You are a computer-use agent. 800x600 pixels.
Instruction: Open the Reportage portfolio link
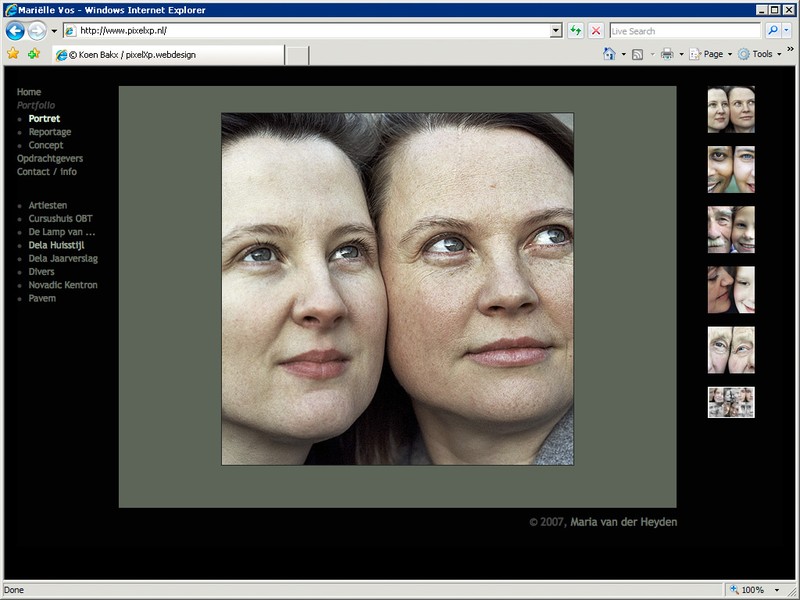click(50, 132)
